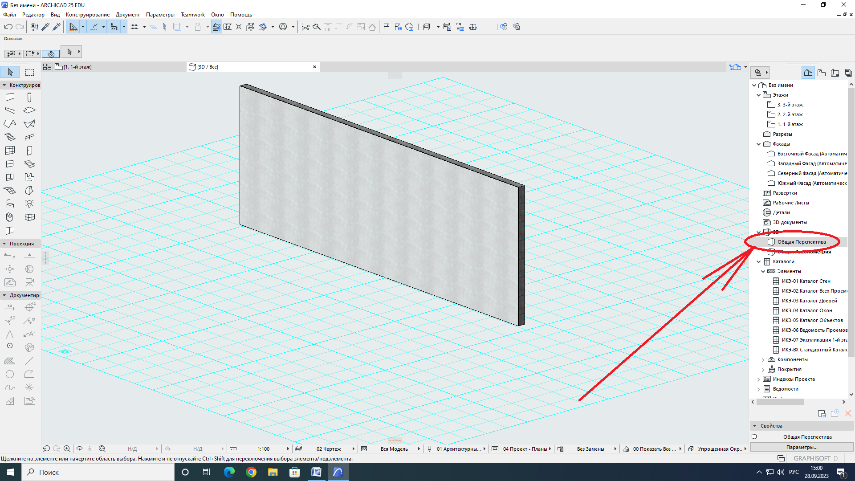
Task: Open Microsoft Edge from the taskbar
Action: pyautogui.click(x=229, y=472)
